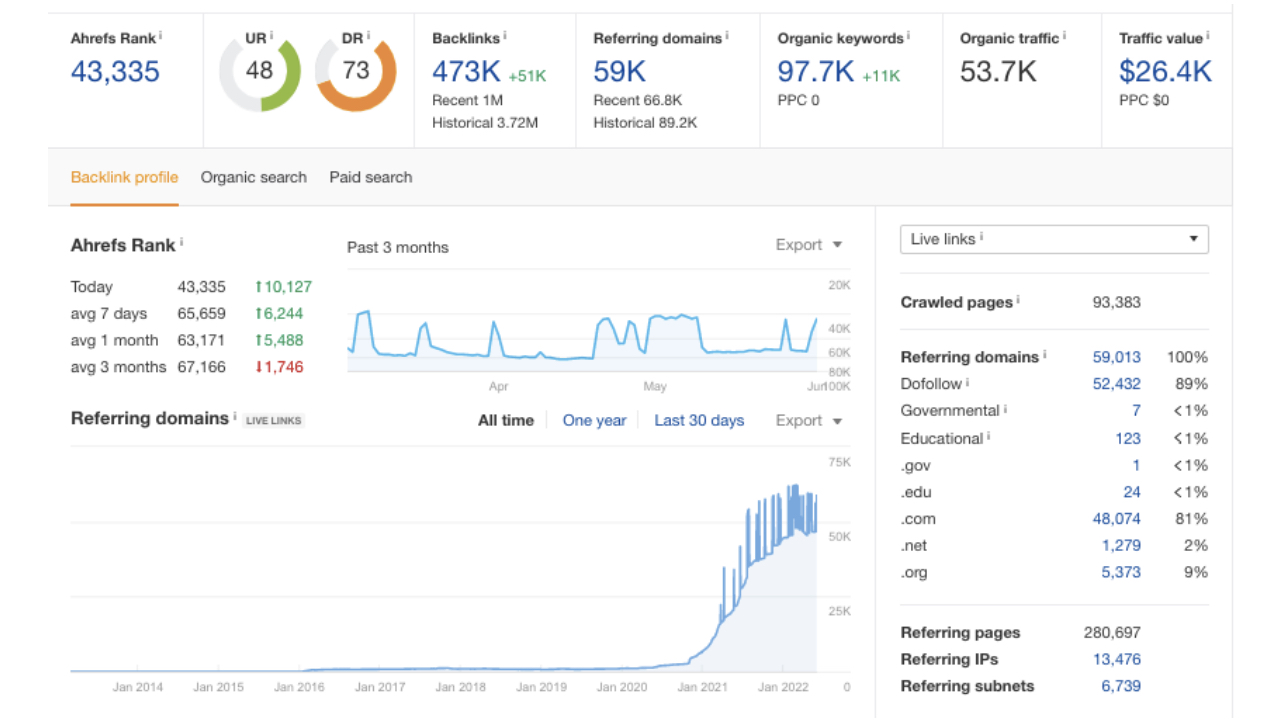Click the Past 3 months label

398,248
